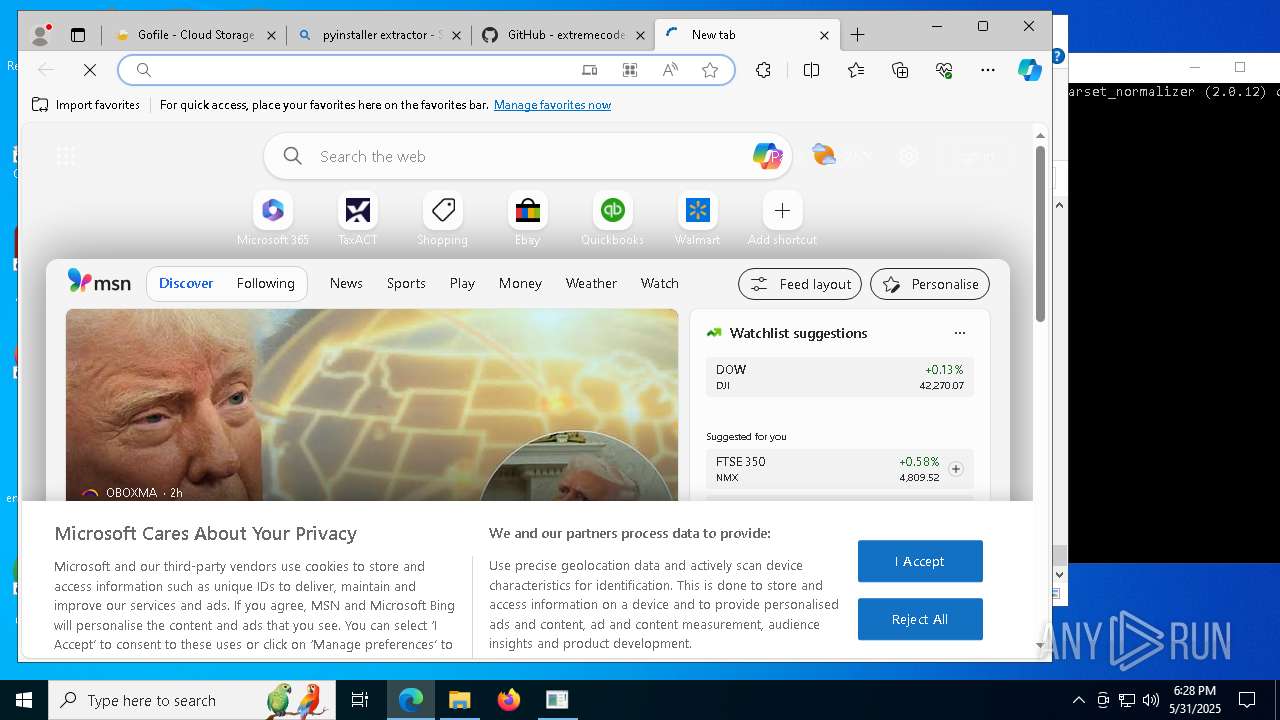This screenshot has height=720, width=1280.
Task: Select the Following feed tab
Action: click(x=266, y=283)
